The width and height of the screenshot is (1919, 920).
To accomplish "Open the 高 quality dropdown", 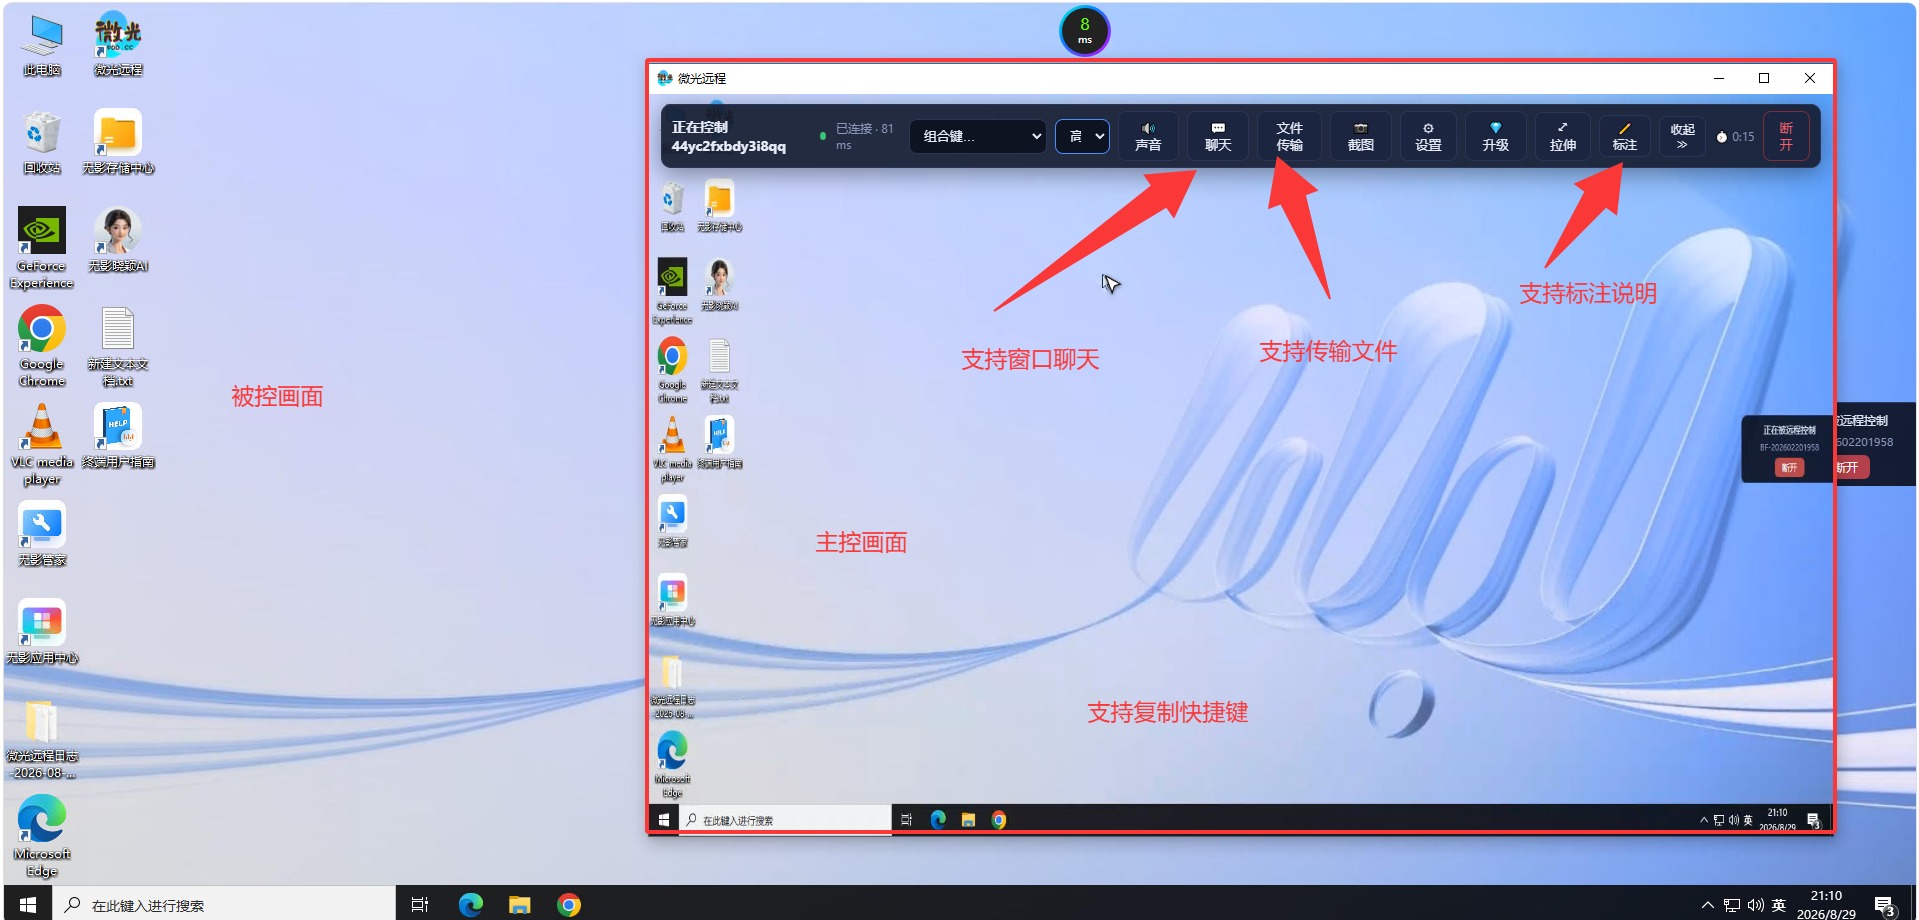I will 1083,136.
